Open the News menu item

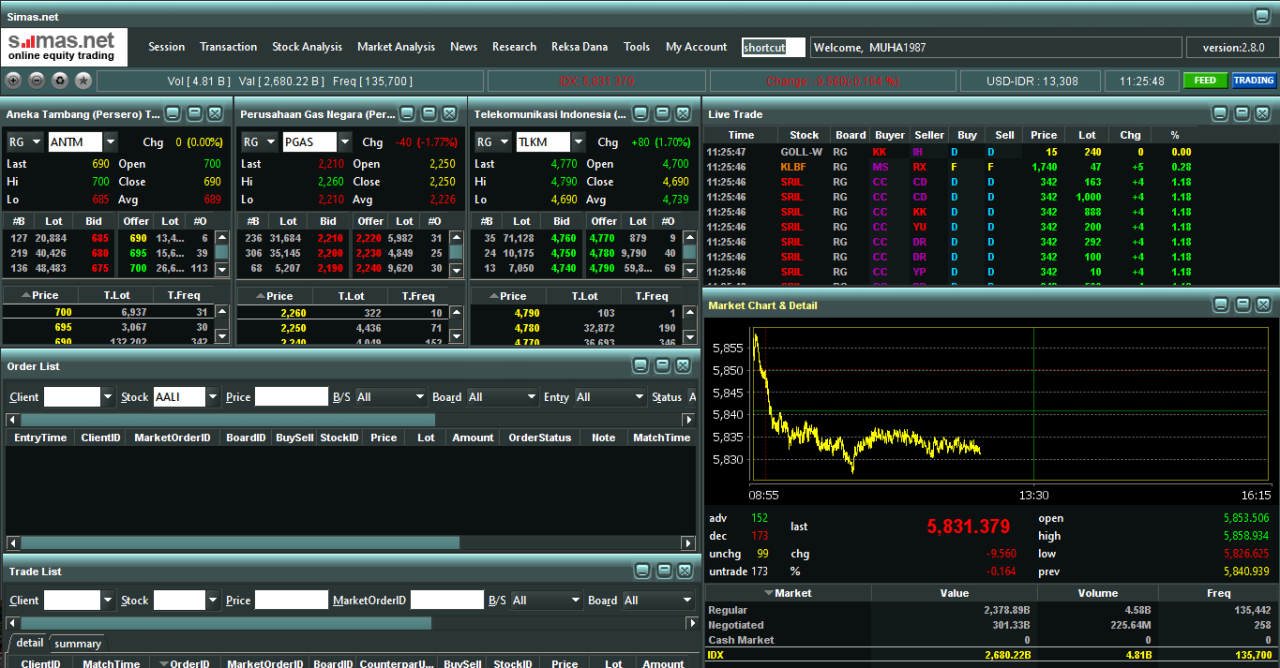click(463, 47)
